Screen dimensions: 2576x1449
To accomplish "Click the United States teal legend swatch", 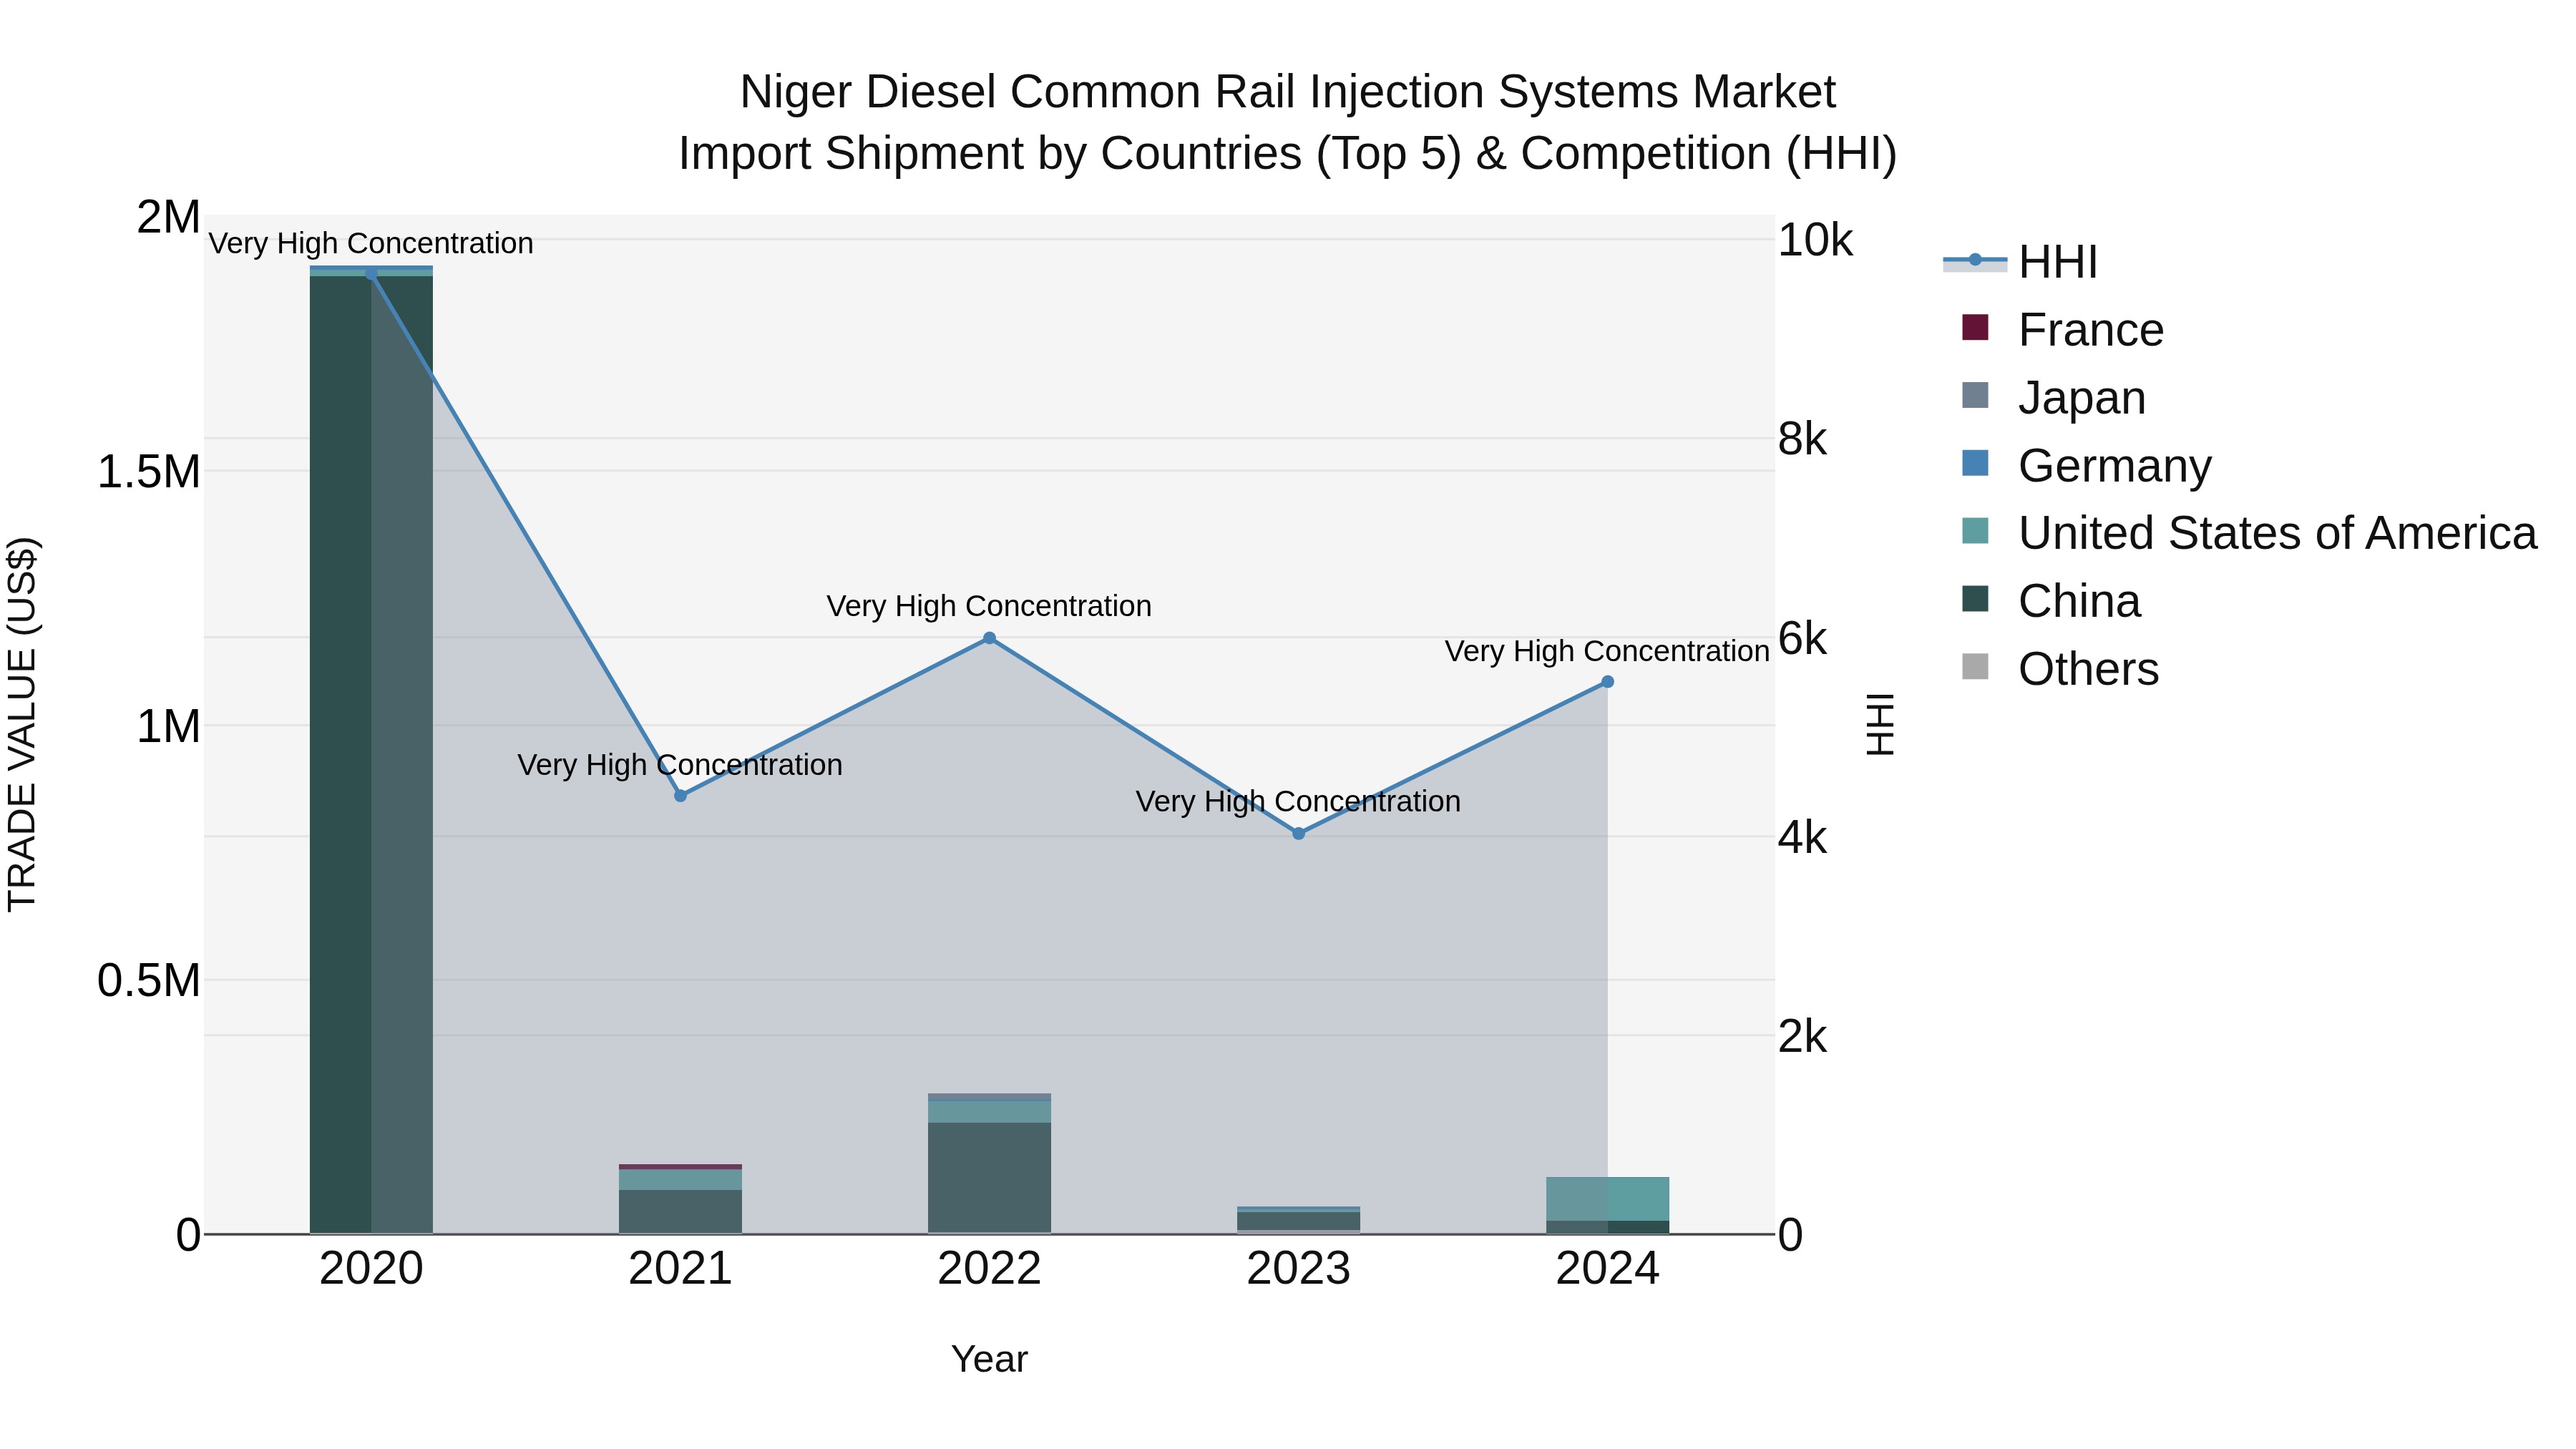I will (1975, 531).
